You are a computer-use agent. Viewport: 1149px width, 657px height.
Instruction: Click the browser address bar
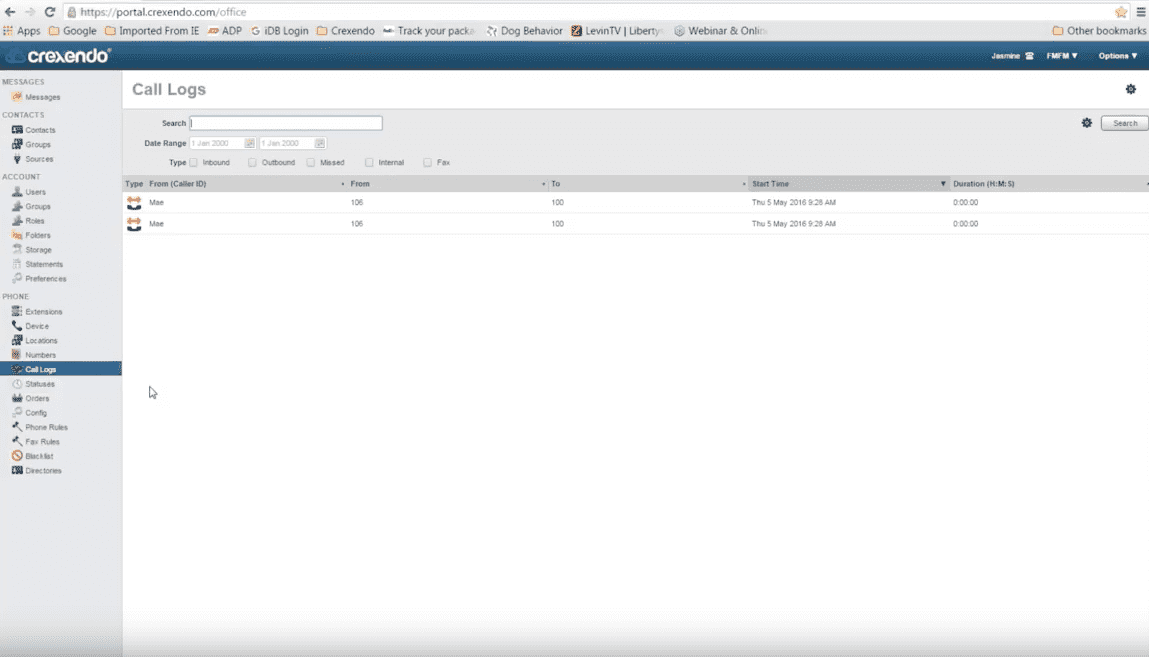(x=586, y=12)
